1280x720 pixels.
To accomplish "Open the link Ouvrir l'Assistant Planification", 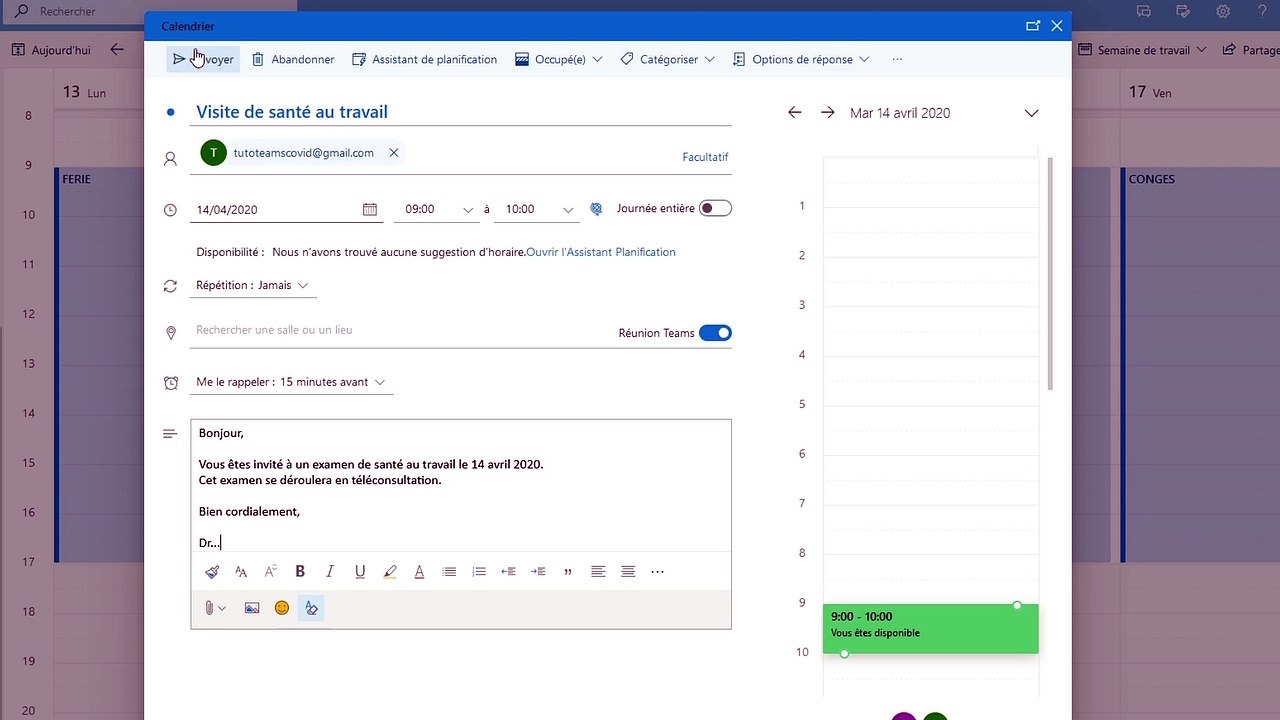I will click(x=601, y=252).
